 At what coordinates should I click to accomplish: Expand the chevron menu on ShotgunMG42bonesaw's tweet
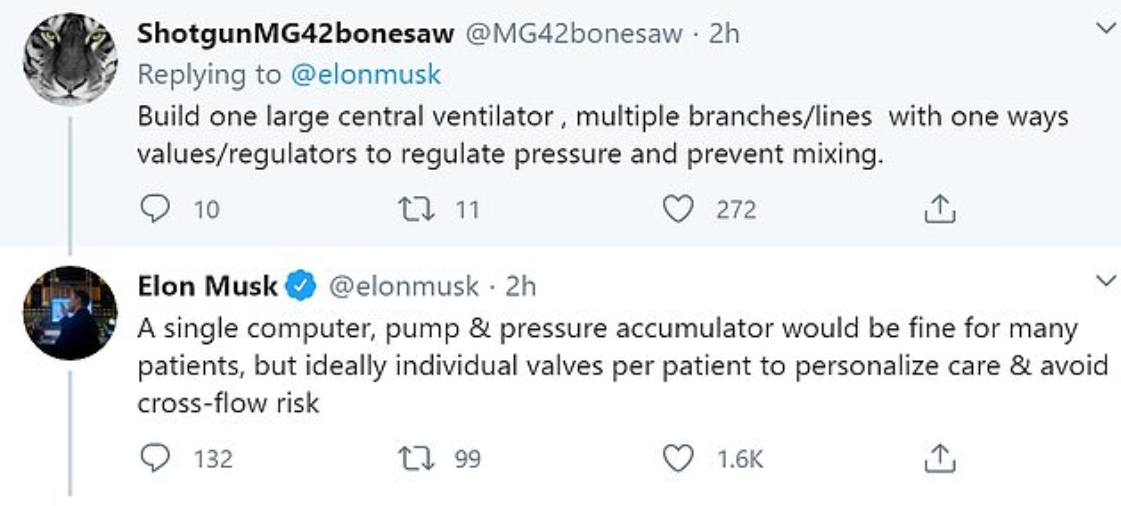point(1105,28)
